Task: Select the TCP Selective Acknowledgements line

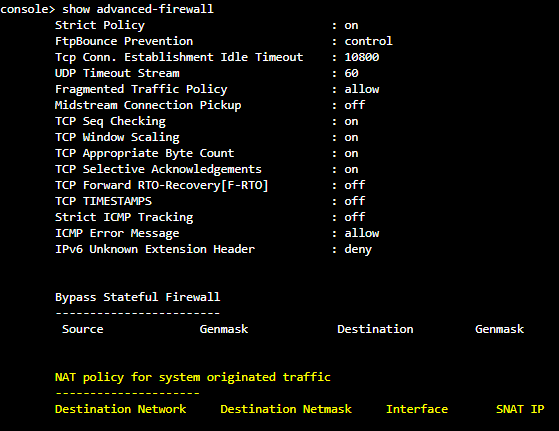Action: (207, 169)
